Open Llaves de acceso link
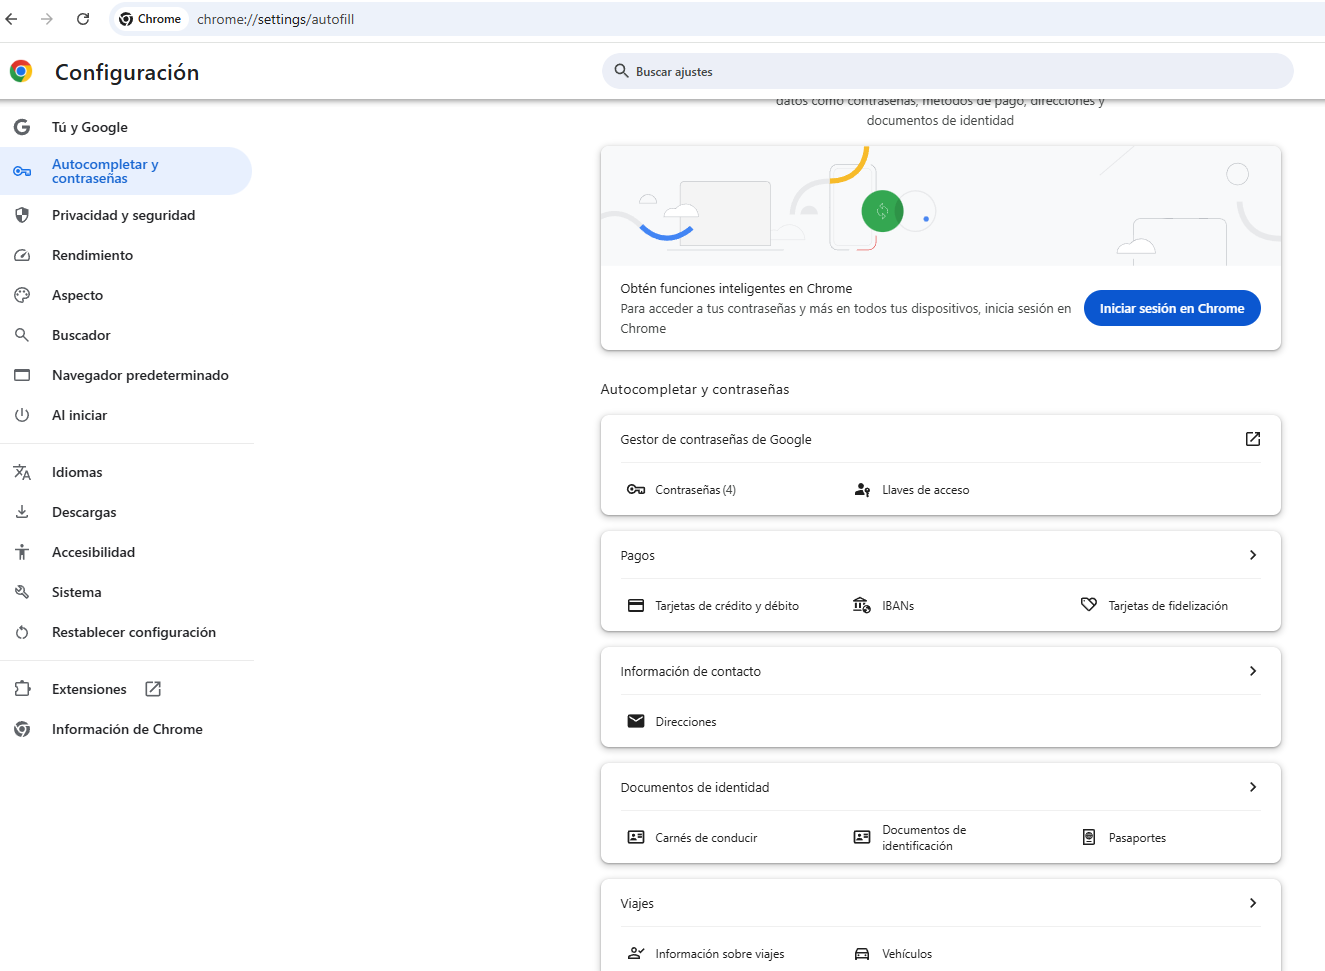This screenshot has width=1325, height=971. 925,490
